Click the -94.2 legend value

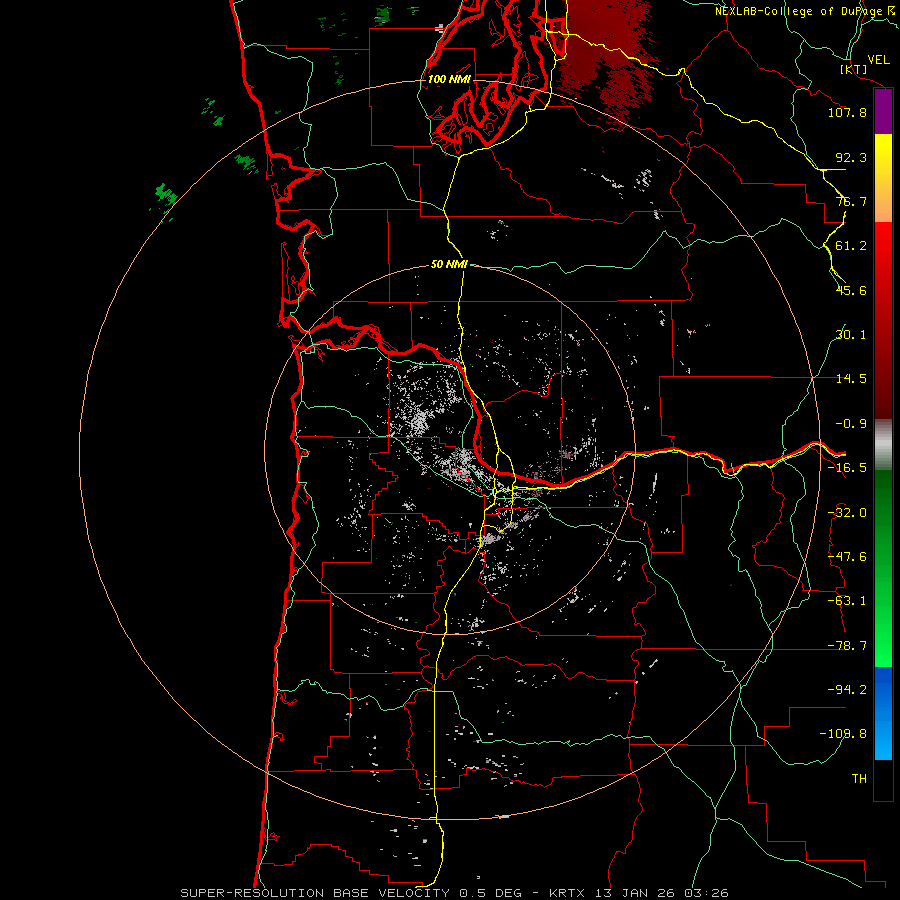point(847,690)
